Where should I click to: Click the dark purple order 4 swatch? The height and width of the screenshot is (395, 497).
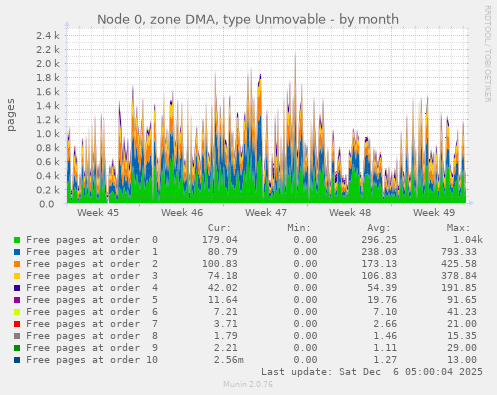[17, 288]
